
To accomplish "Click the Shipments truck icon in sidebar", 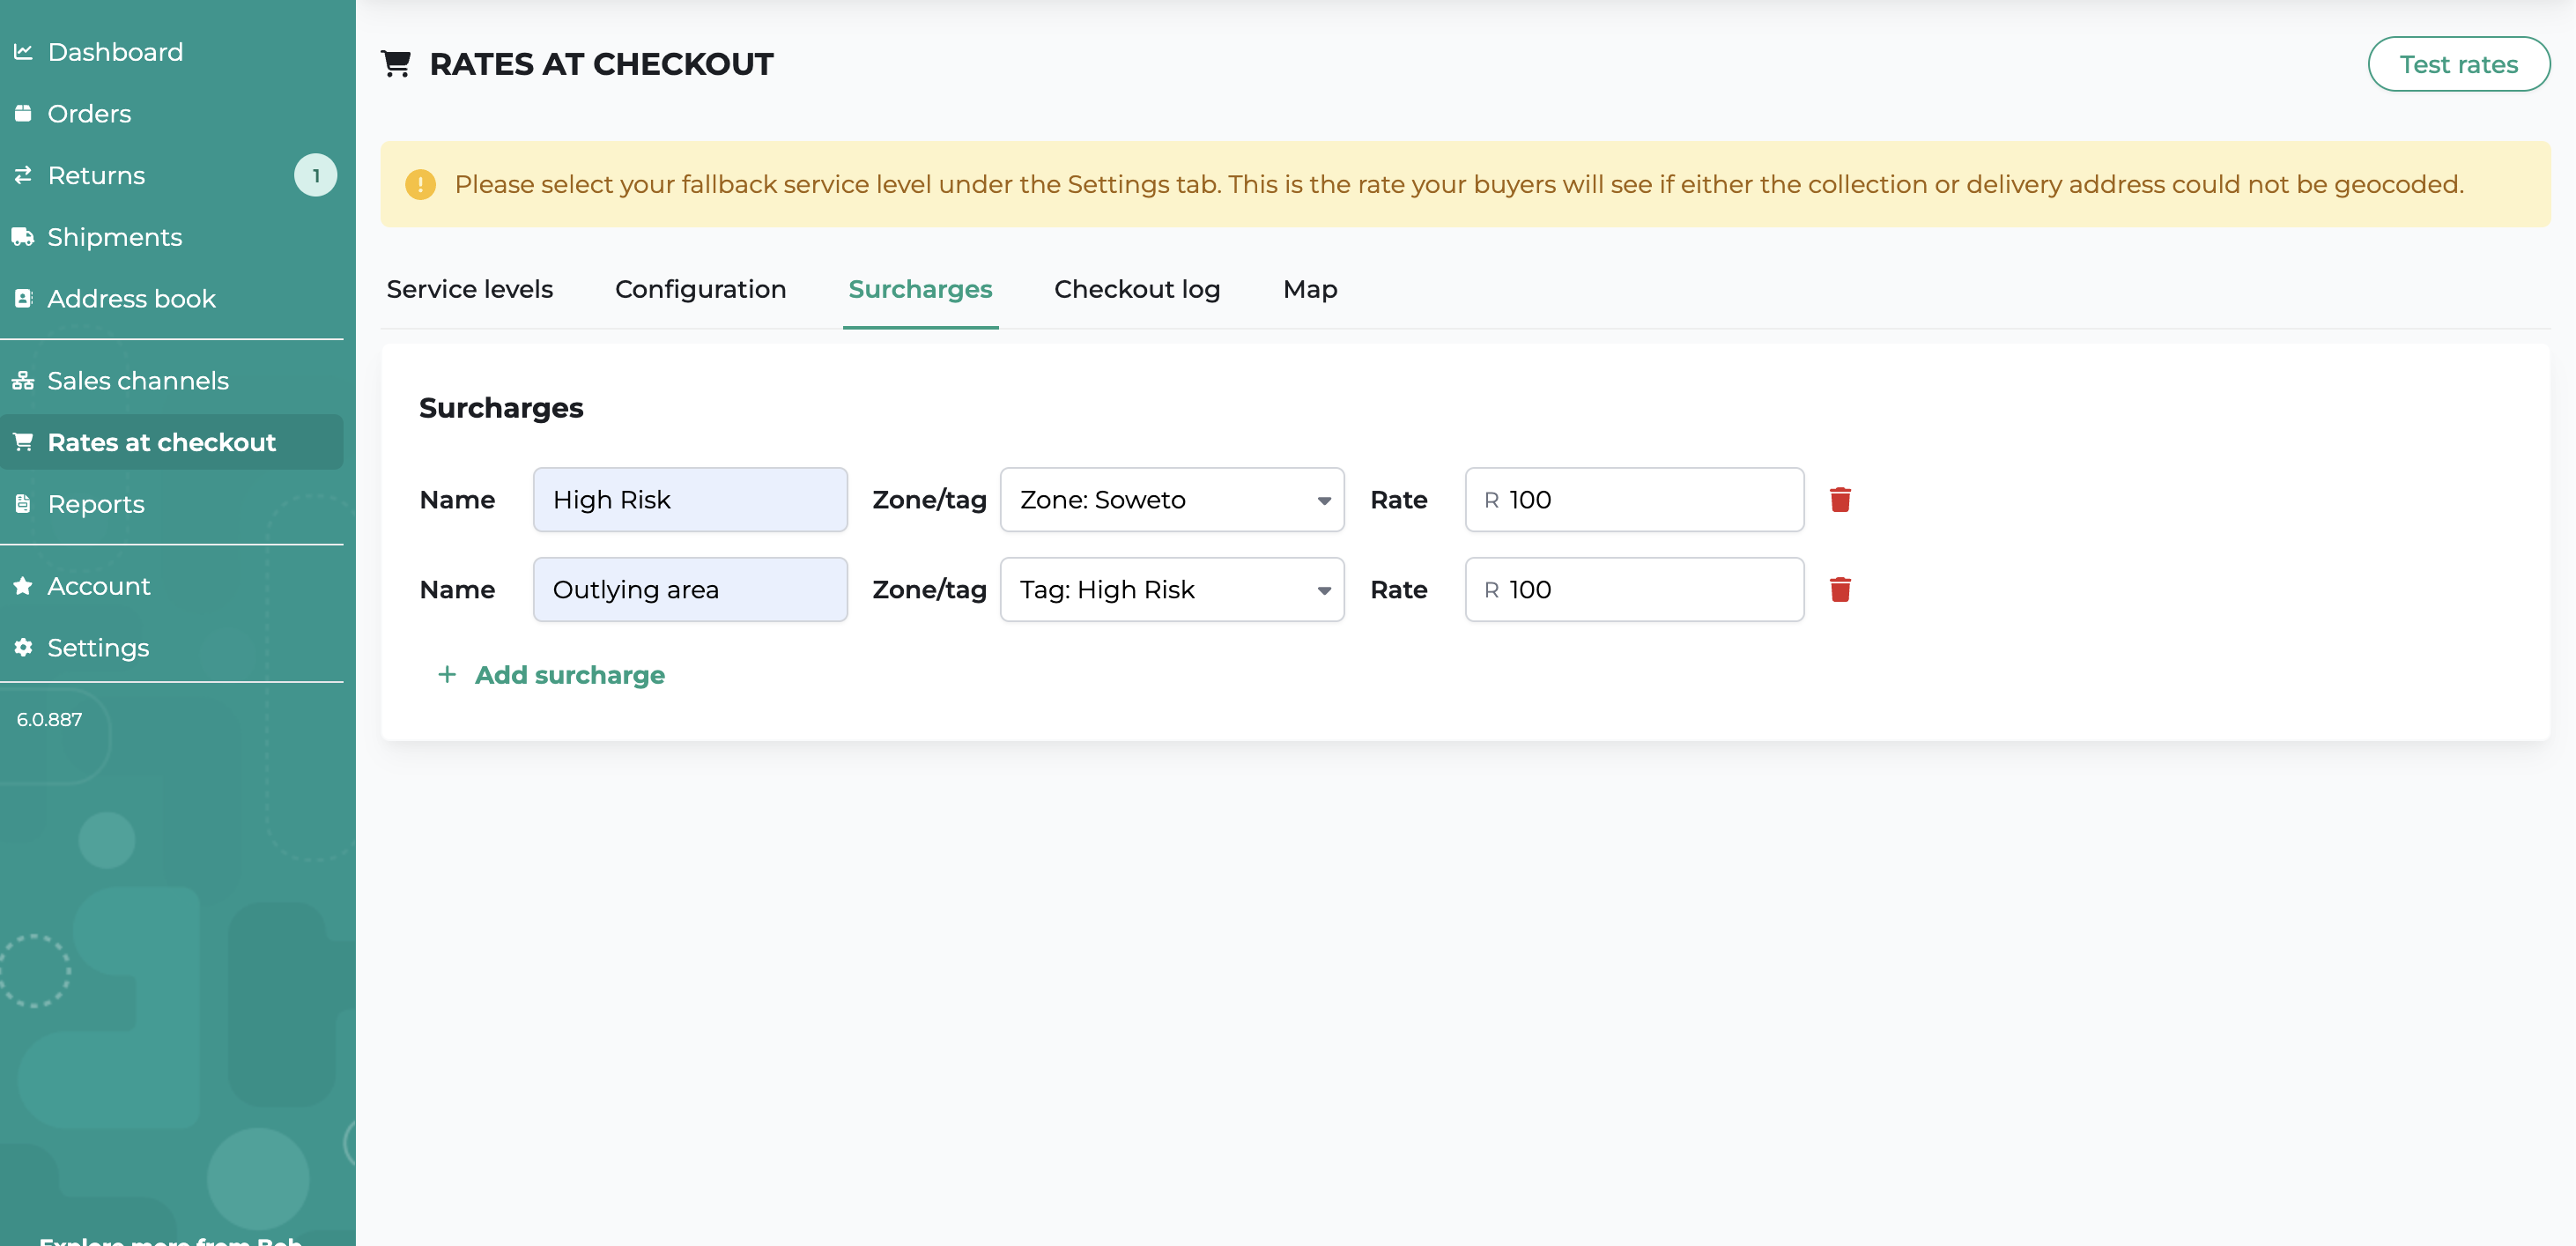I will pos(23,237).
